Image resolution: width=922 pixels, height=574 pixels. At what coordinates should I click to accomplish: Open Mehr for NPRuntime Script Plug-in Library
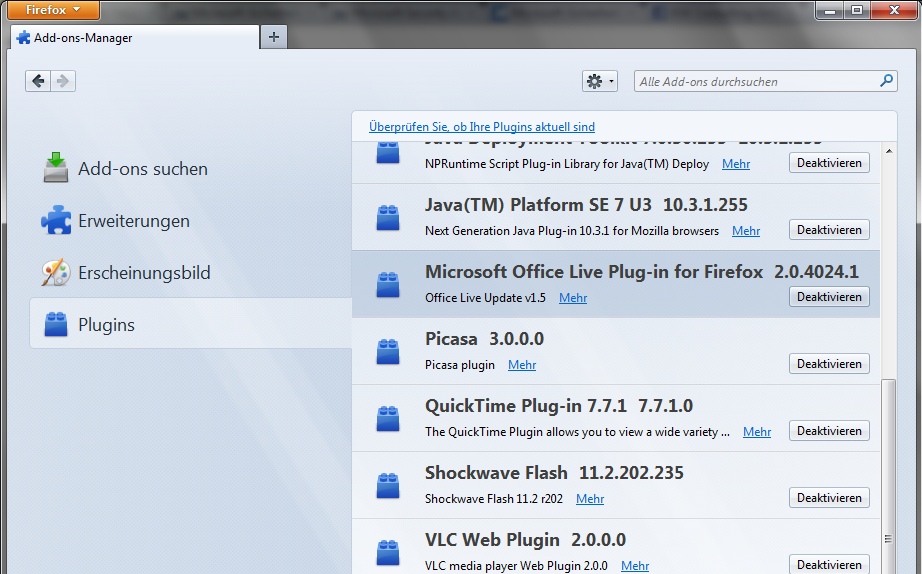pyautogui.click(x=736, y=164)
